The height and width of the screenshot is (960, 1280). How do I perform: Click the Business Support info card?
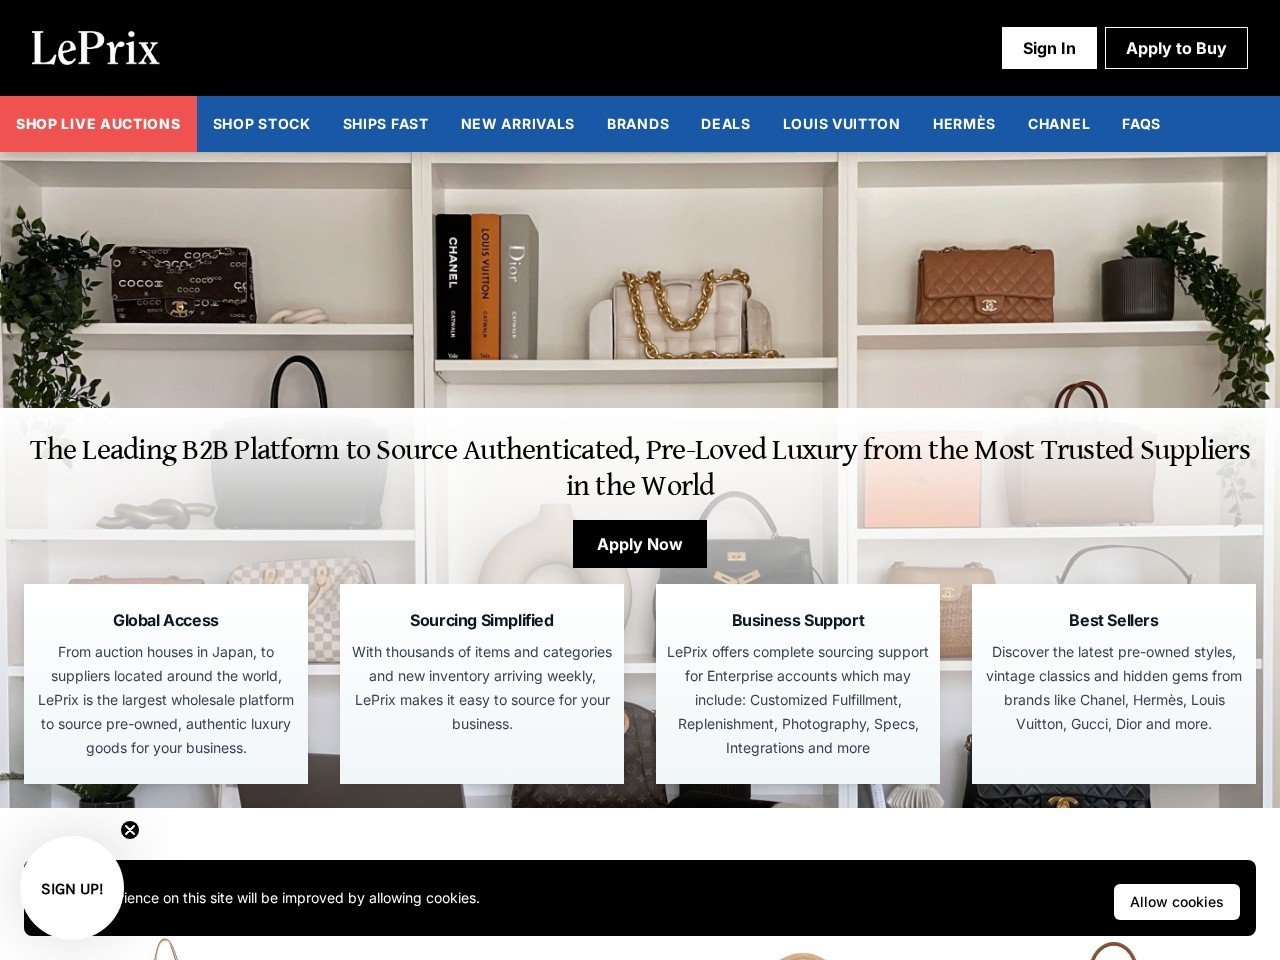[798, 684]
